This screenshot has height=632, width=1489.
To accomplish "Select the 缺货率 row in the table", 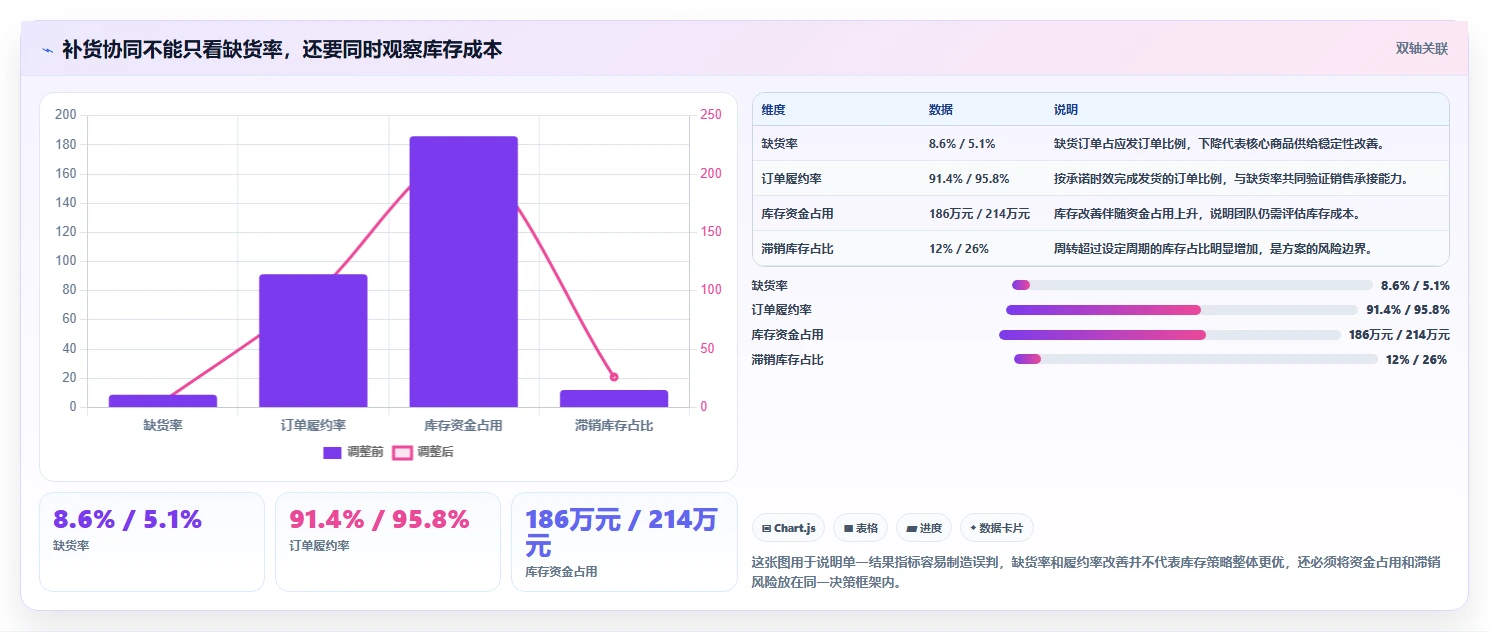I will pos(1100,144).
